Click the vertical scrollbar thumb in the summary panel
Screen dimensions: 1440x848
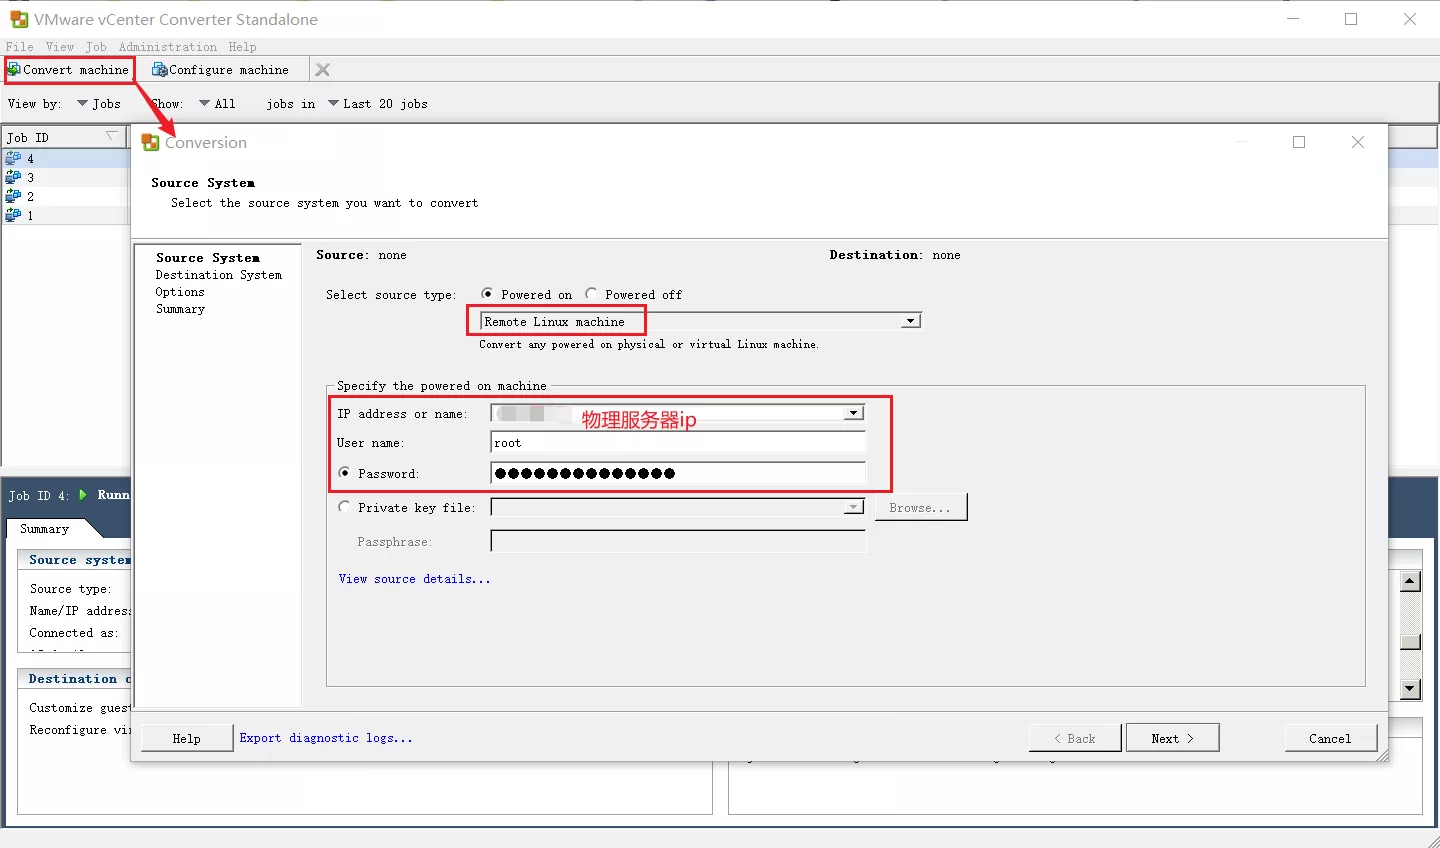[x=1410, y=642]
